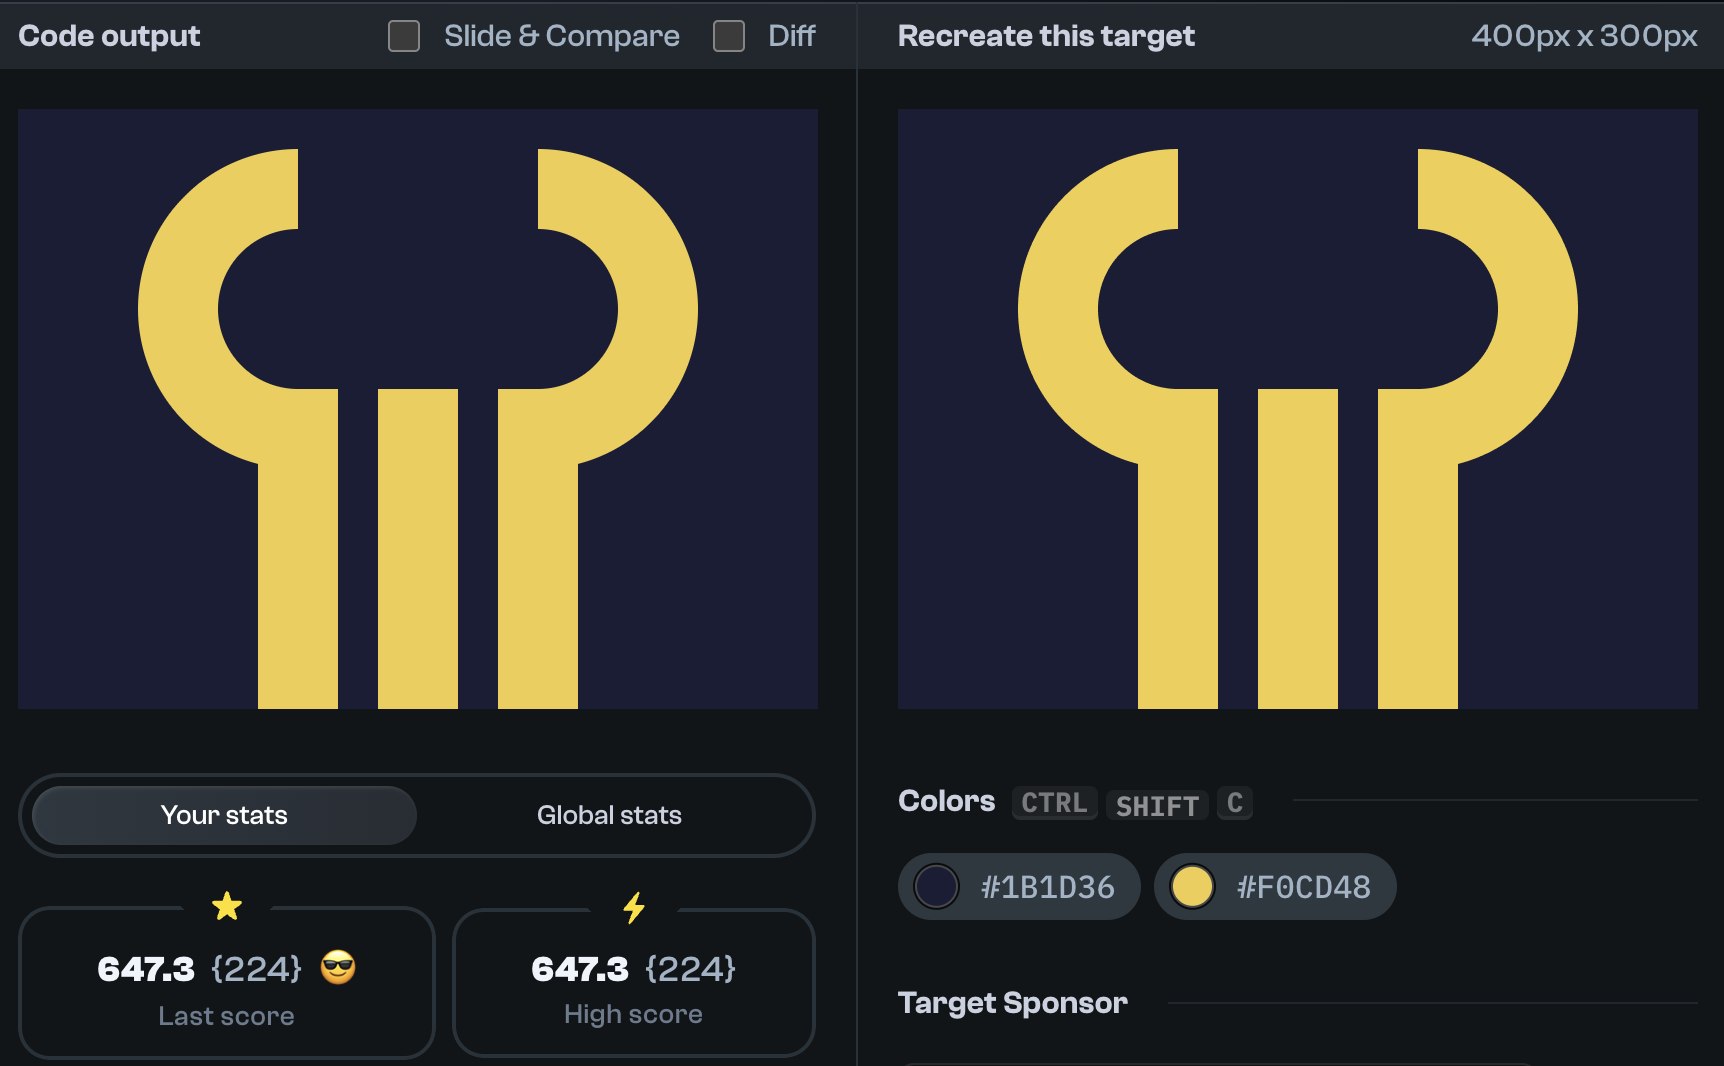The image size is (1724, 1066).
Task: Click the yellow color swatch circle
Action: [x=1192, y=886]
